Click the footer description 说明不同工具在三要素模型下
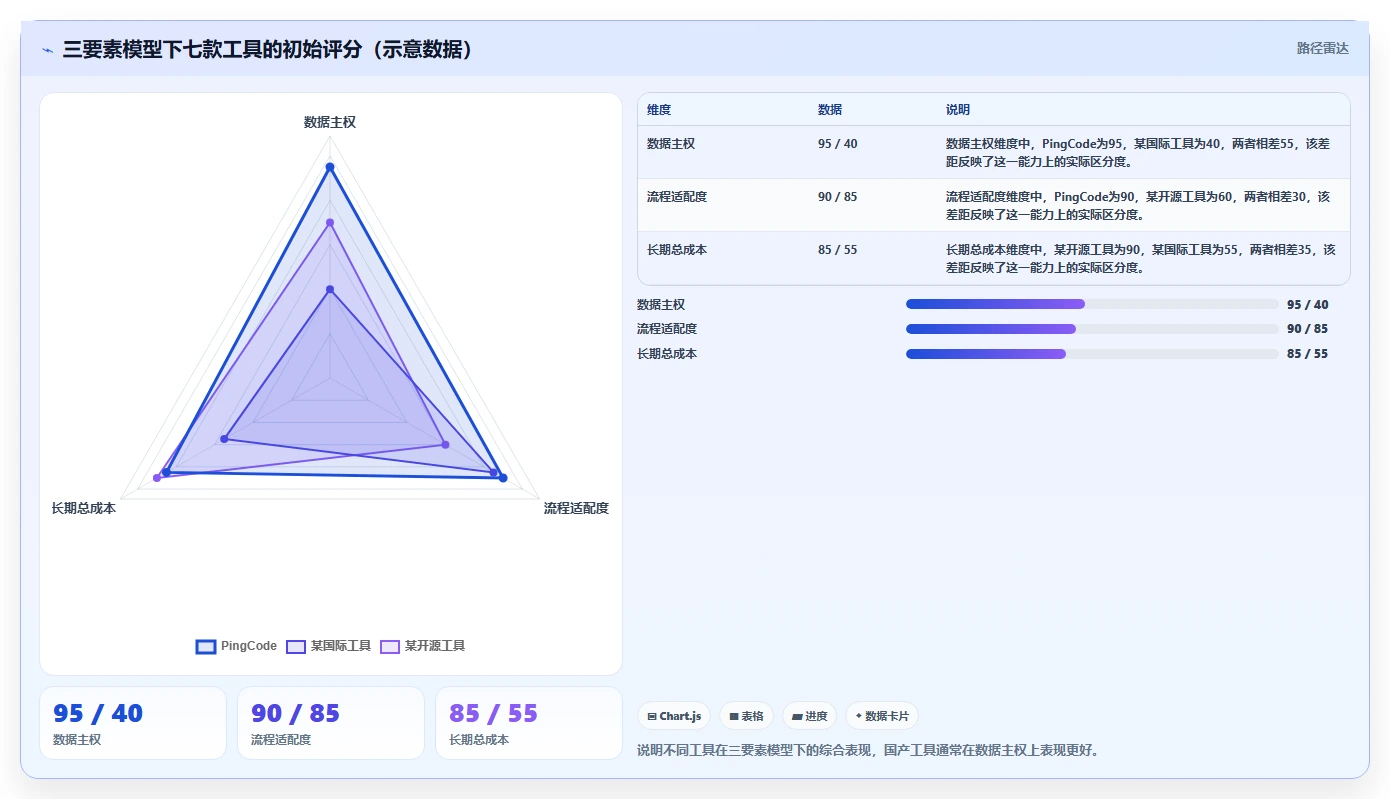 [x=868, y=750]
